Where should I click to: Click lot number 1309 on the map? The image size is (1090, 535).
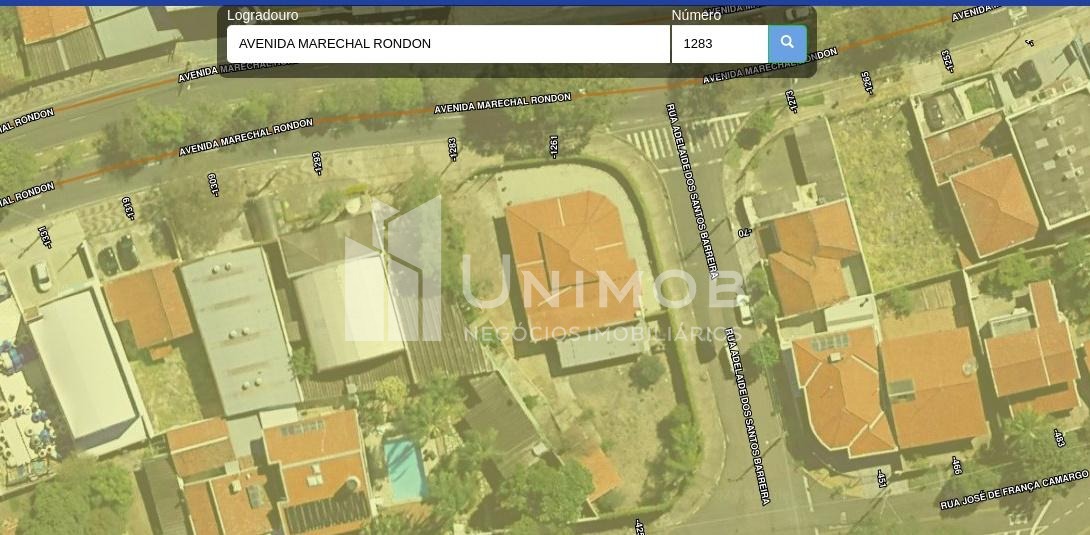pyautogui.click(x=213, y=184)
